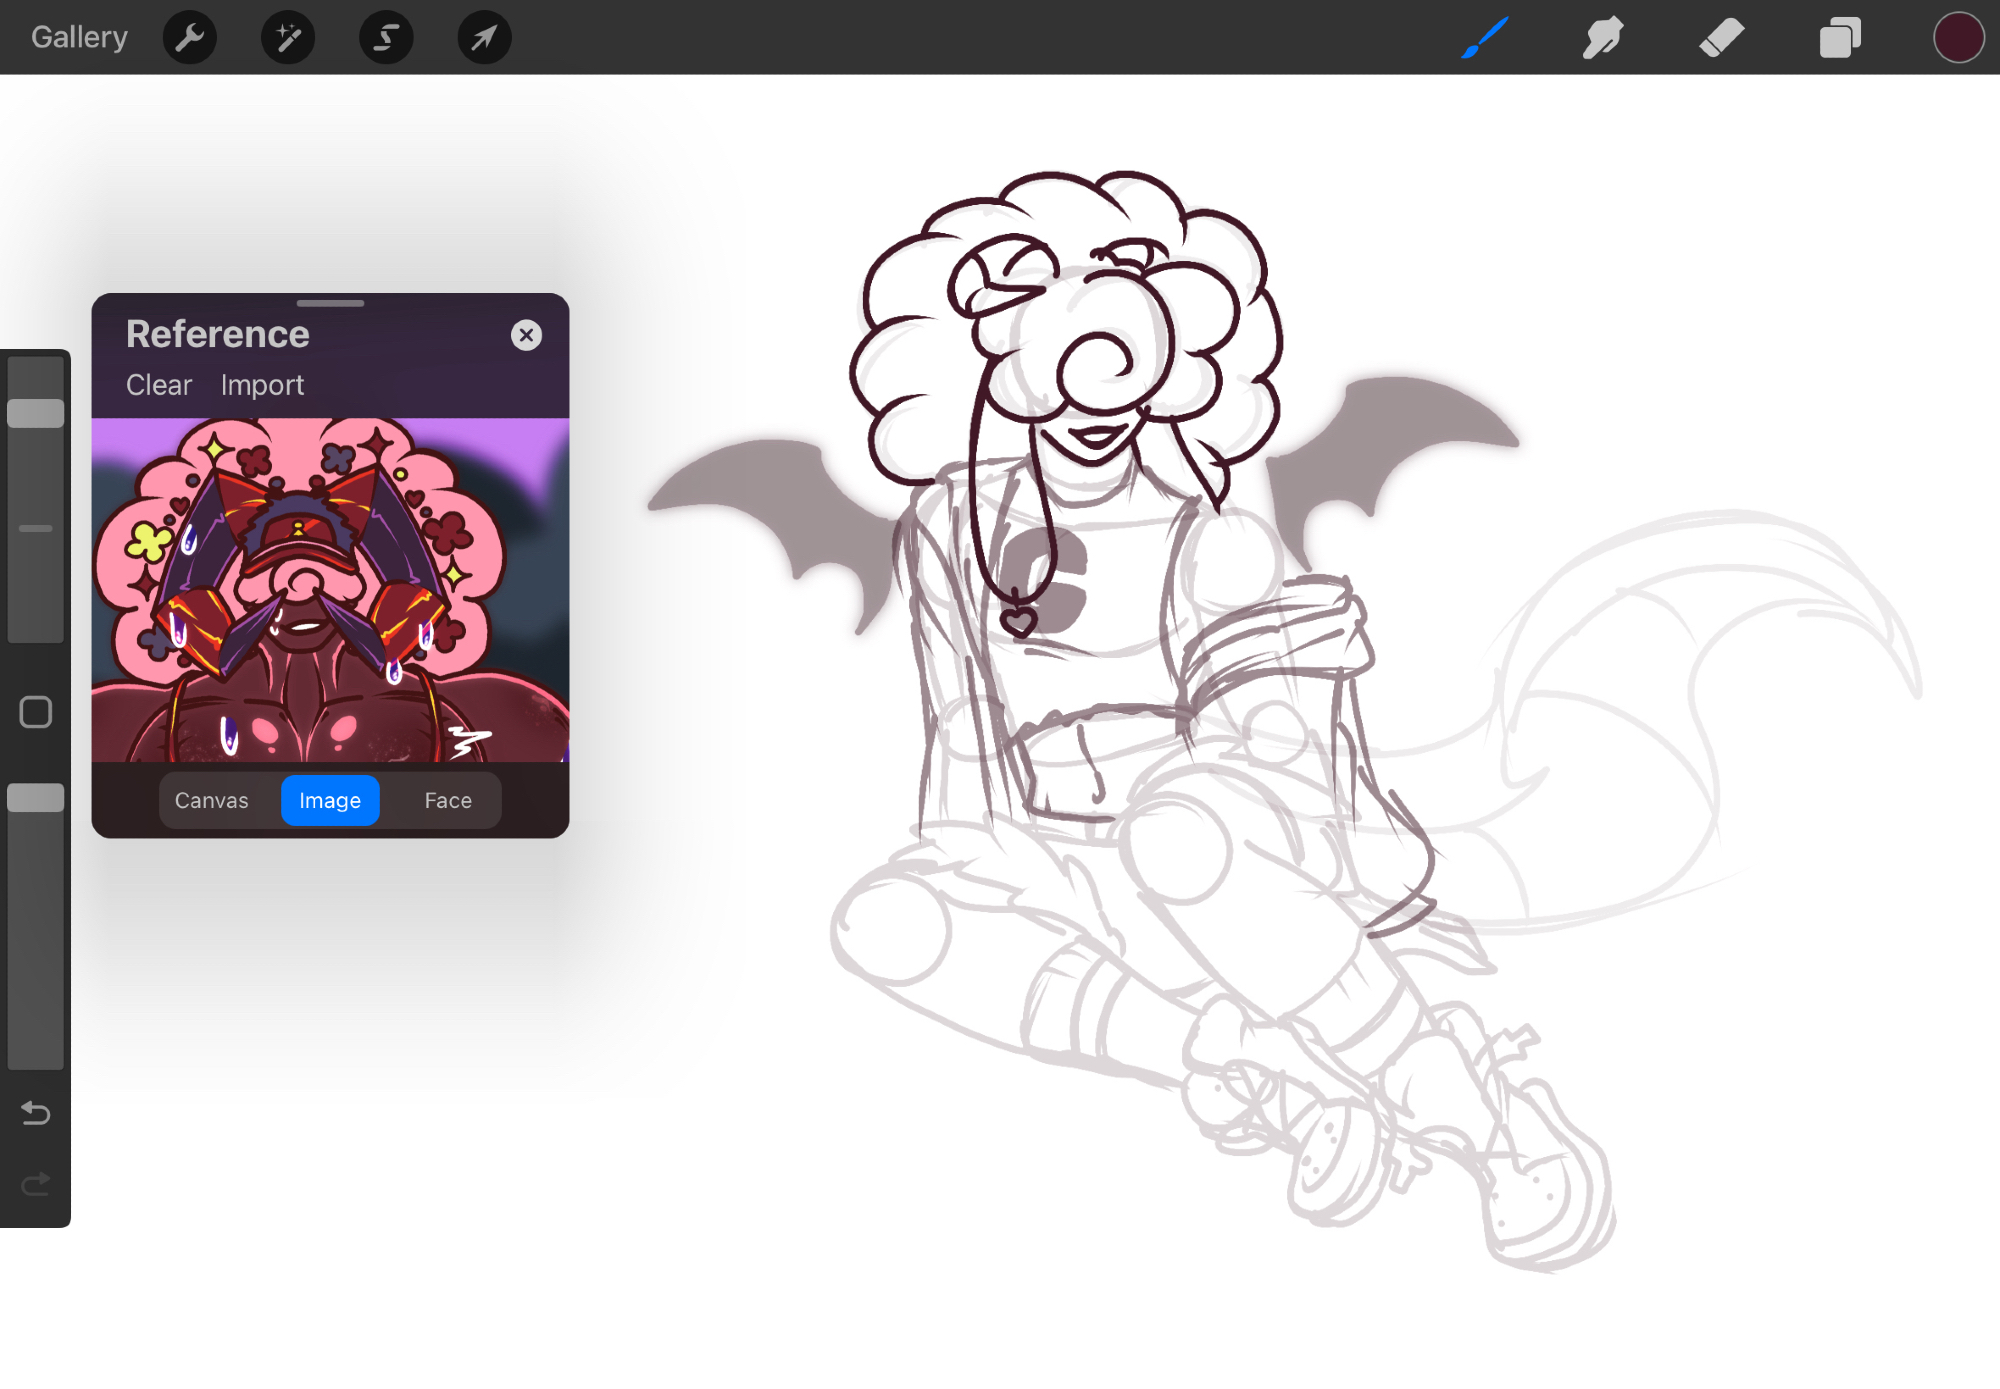Activate the Transform arrow tool

tap(484, 38)
